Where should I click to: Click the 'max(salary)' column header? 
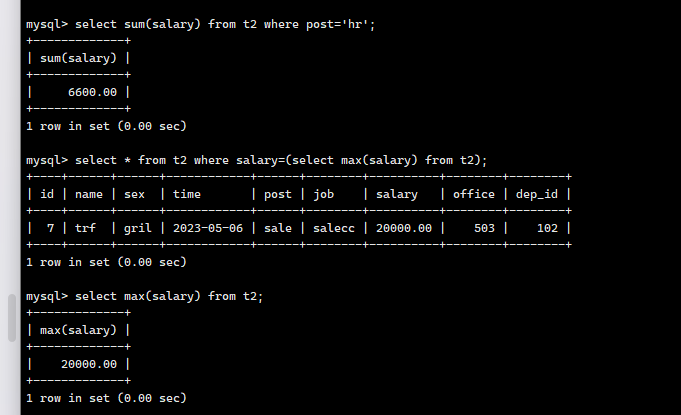pyautogui.click(x=78, y=330)
